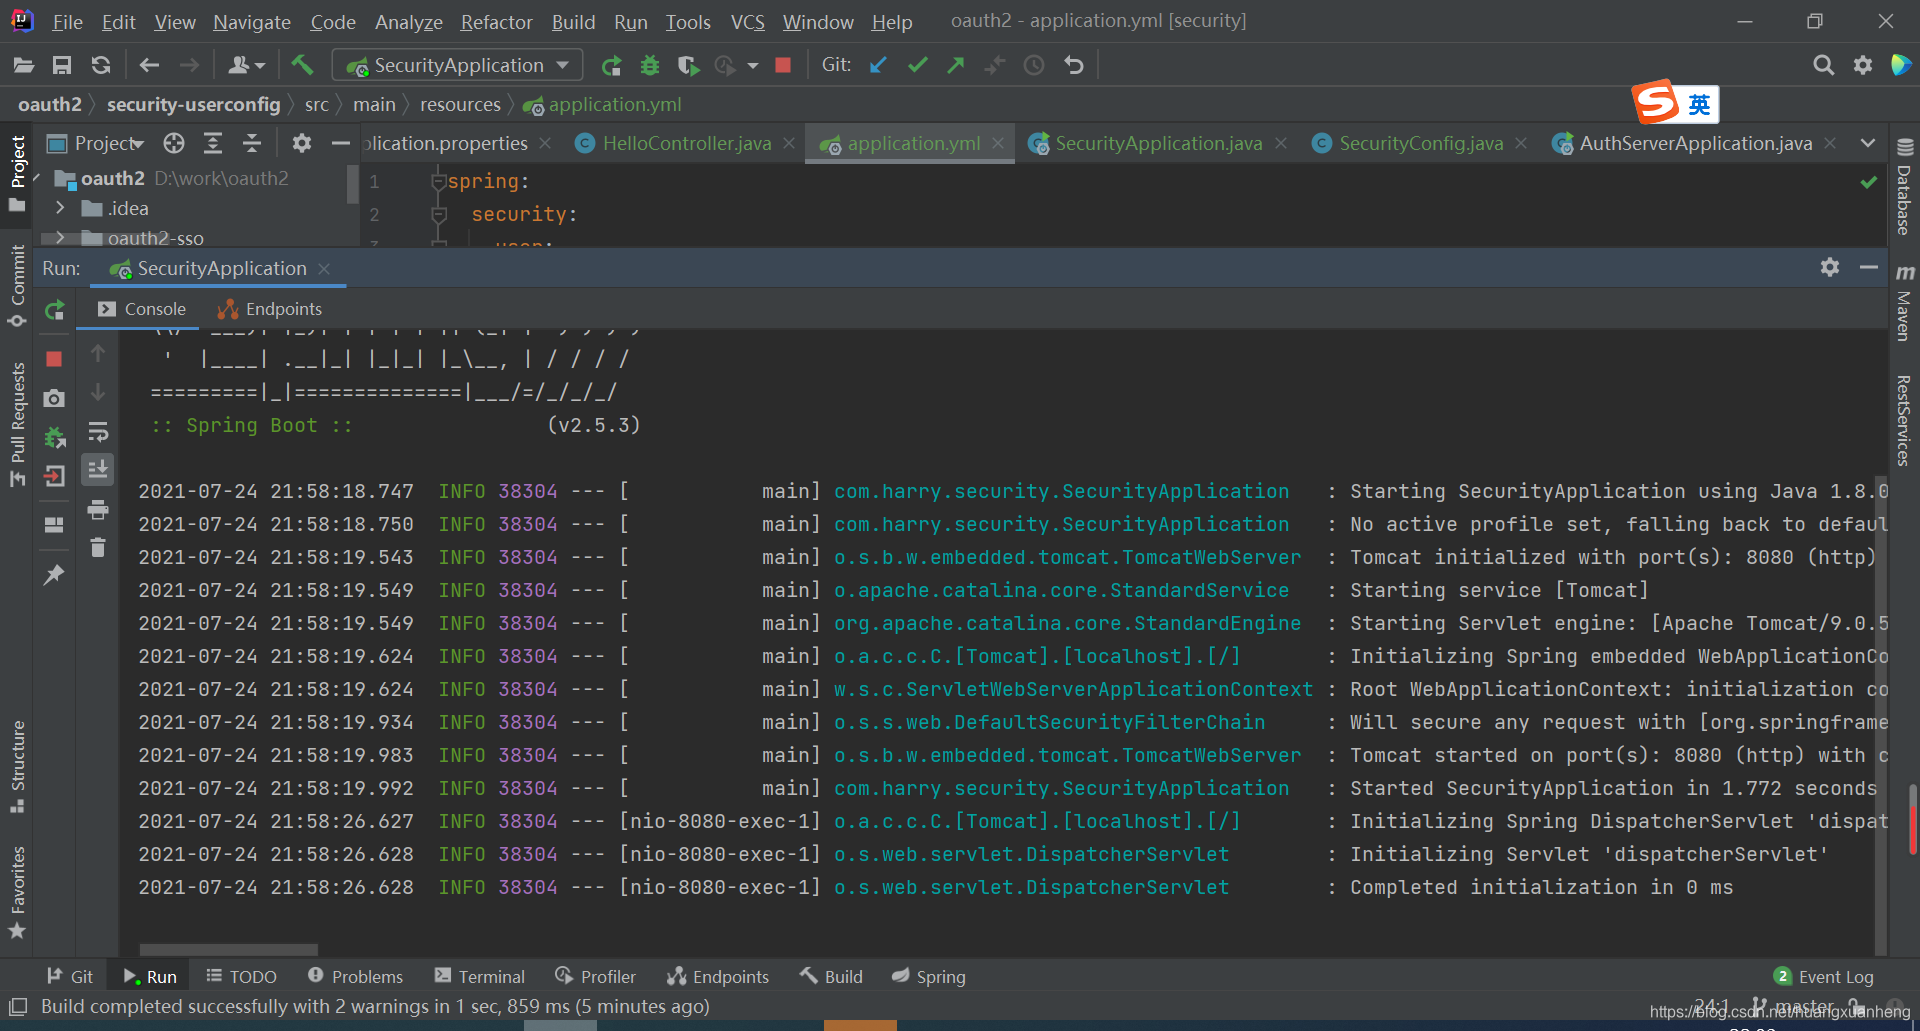
Task: Open Commit side panel
Action: click(17, 286)
